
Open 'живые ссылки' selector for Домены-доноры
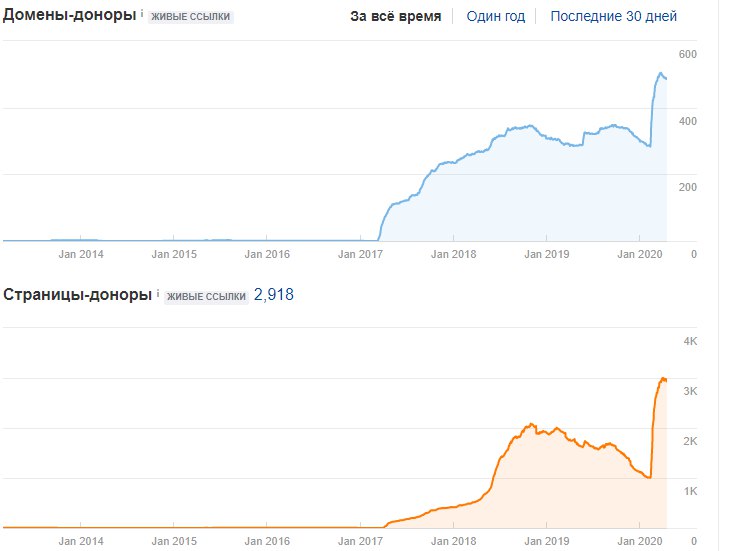[x=191, y=16]
